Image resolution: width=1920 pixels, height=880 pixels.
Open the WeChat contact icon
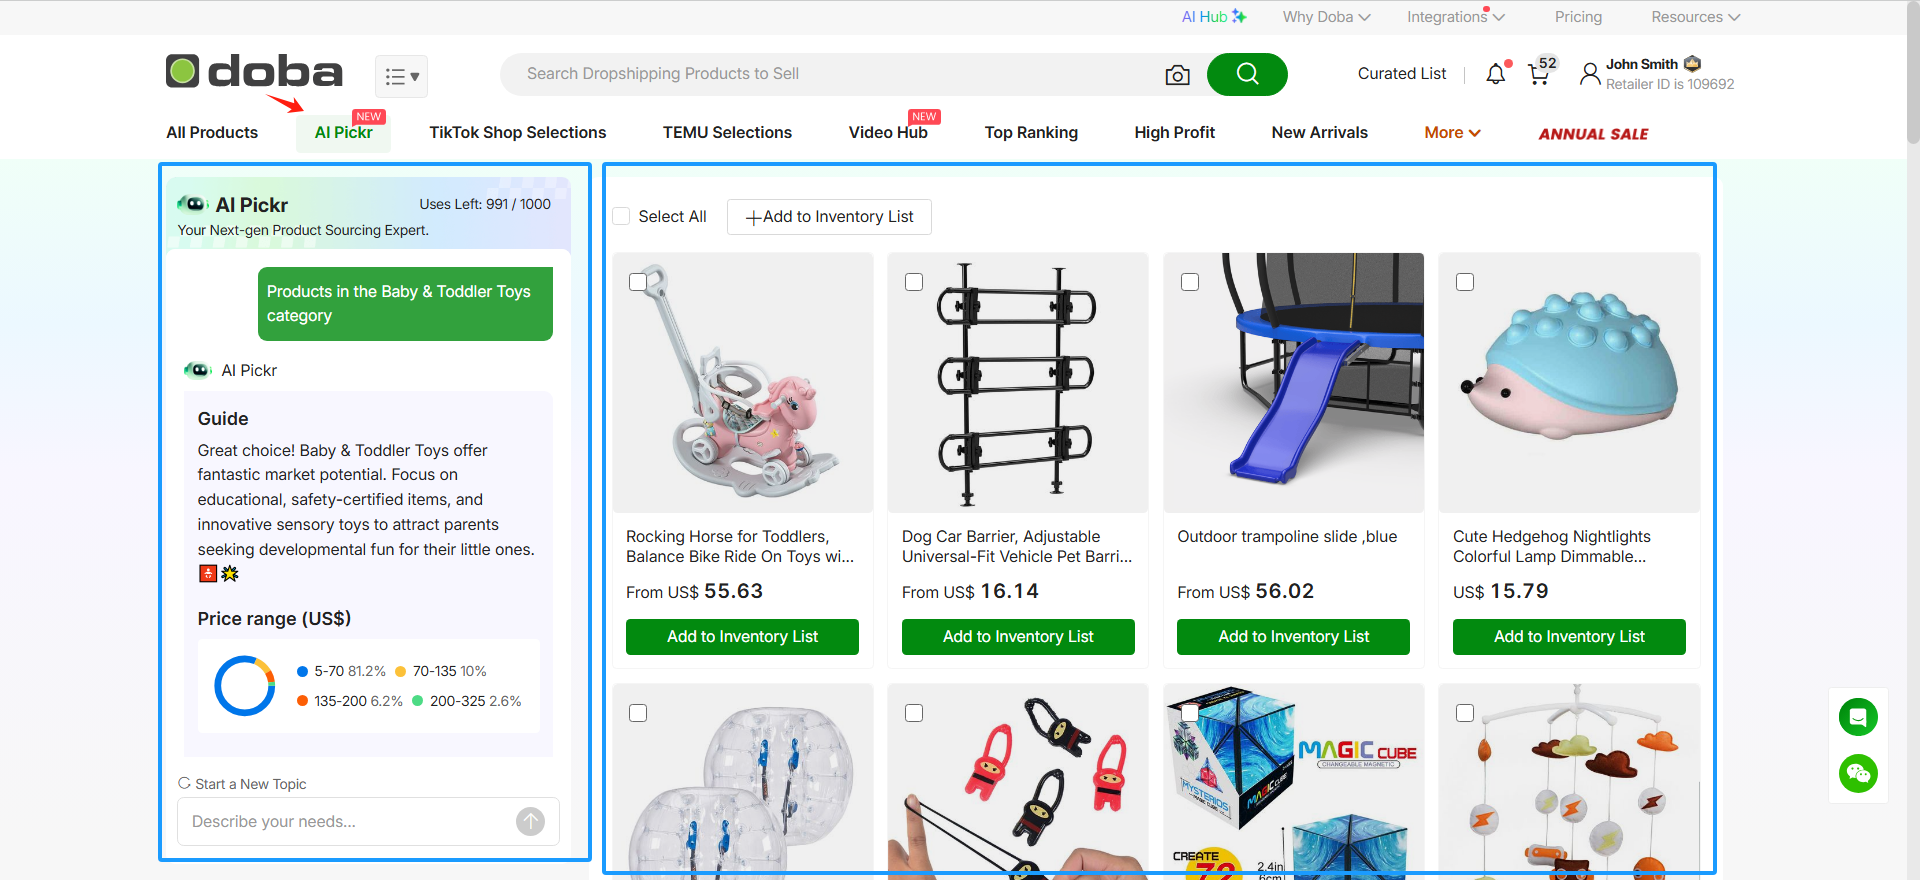pyautogui.click(x=1858, y=773)
